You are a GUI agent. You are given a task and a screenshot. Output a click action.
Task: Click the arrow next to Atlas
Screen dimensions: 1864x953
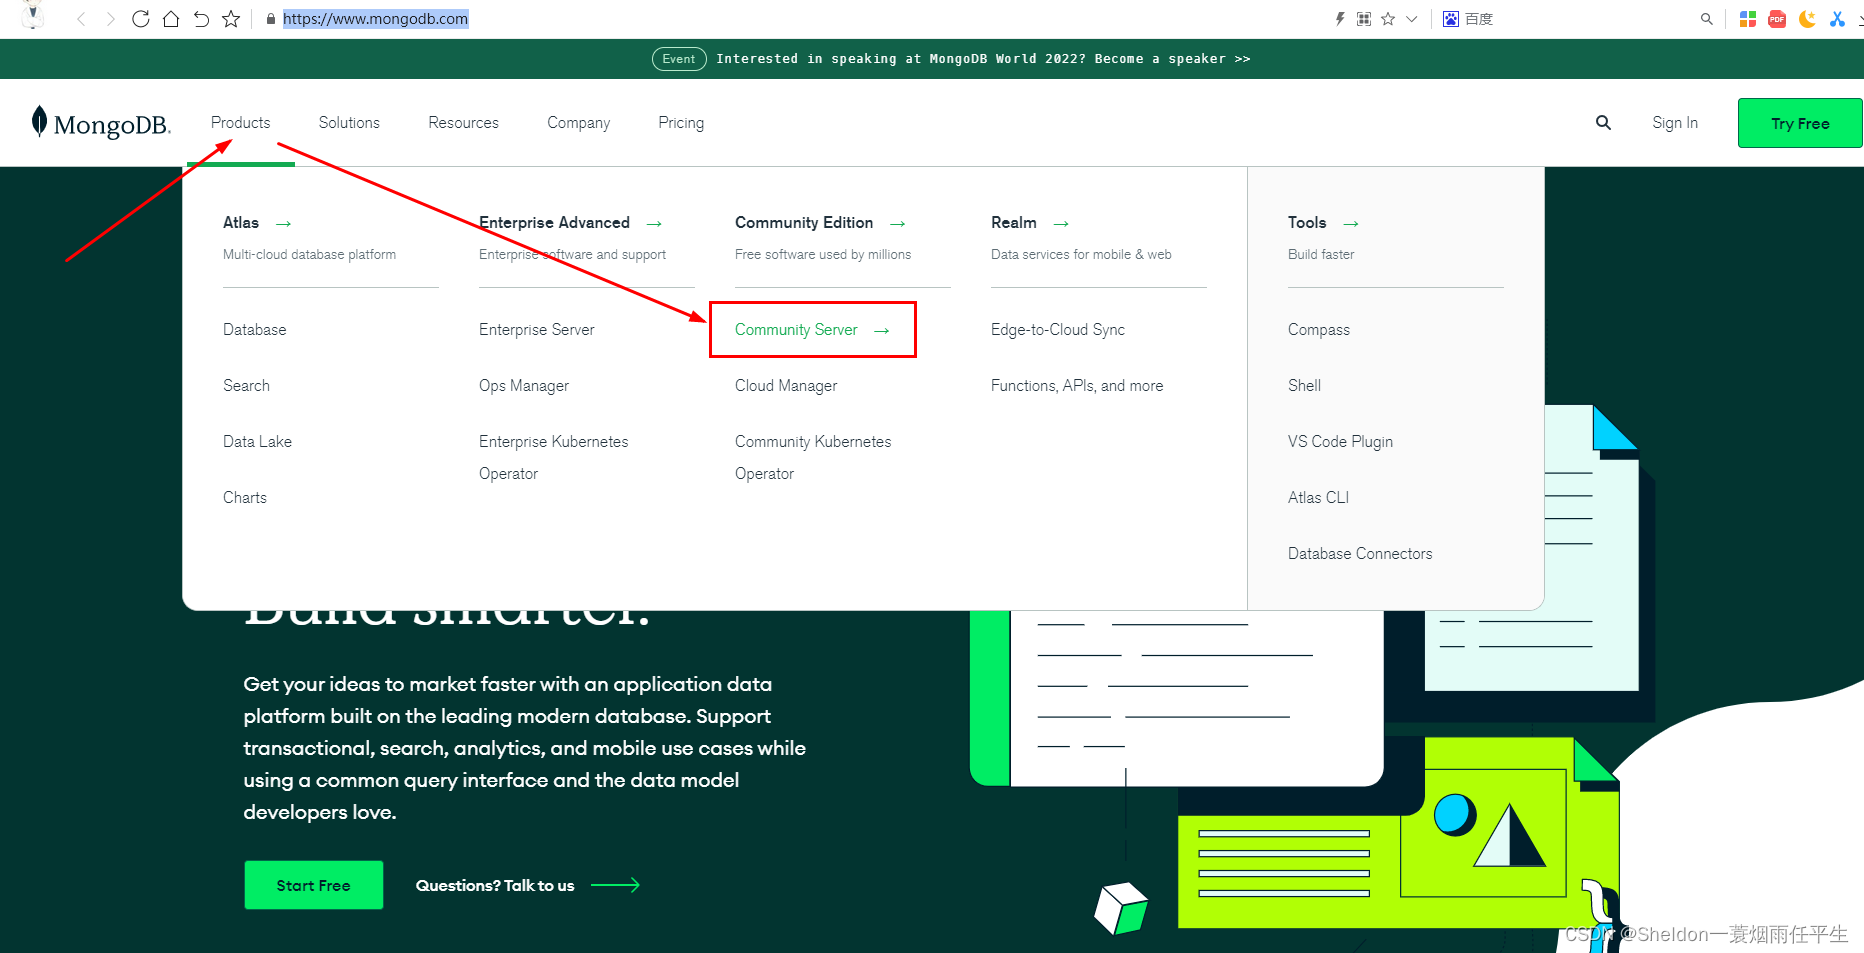(284, 224)
